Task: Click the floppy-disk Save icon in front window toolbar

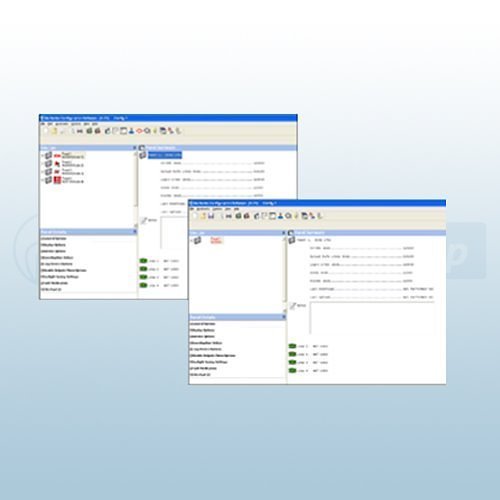Action: pos(211,216)
